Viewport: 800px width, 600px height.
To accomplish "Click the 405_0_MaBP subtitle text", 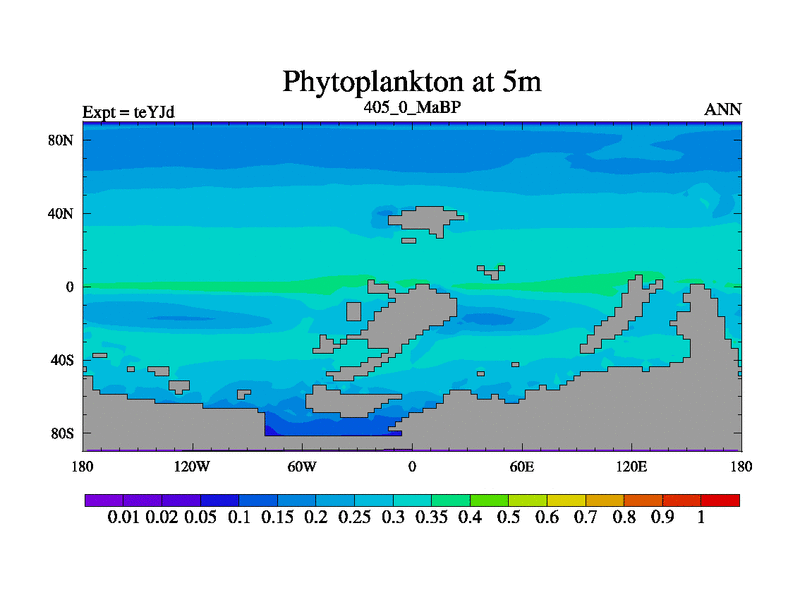I will tap(412, 106).
